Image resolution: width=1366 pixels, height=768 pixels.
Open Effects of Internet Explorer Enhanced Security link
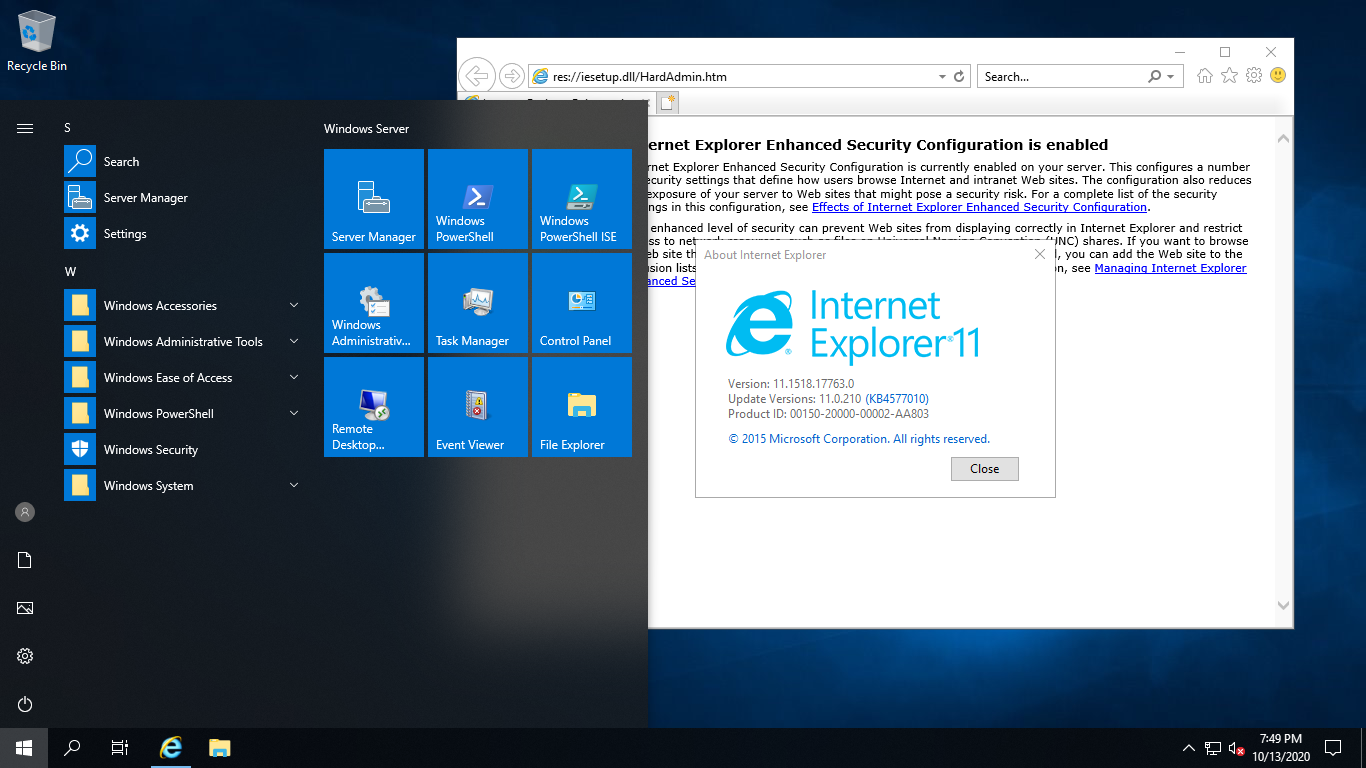(x=979, y=207)
